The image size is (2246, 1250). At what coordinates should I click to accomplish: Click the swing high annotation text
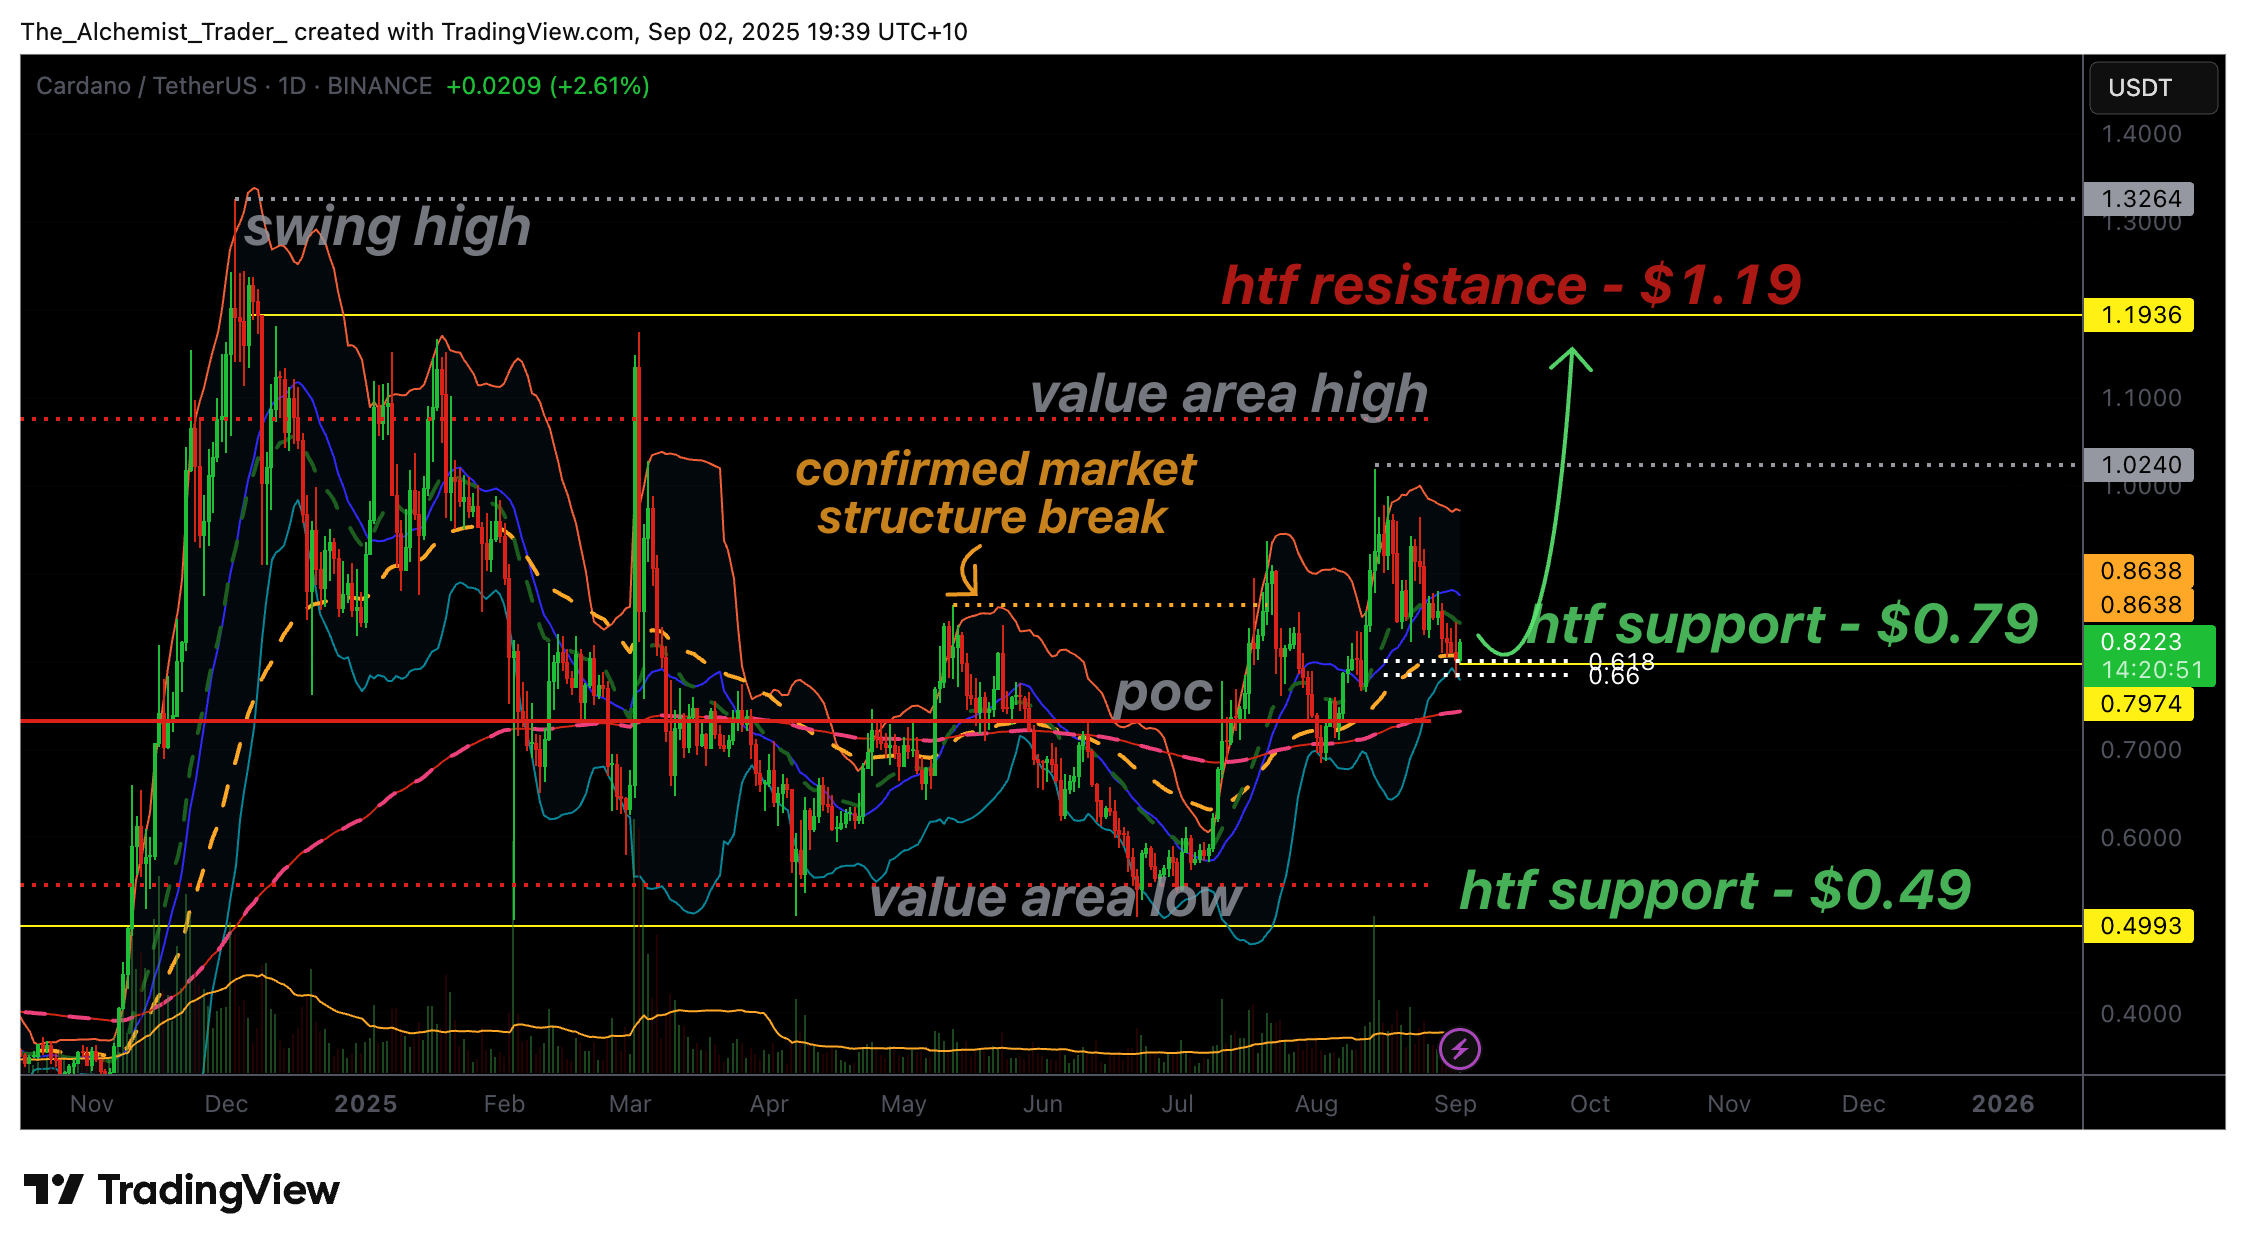387,227
